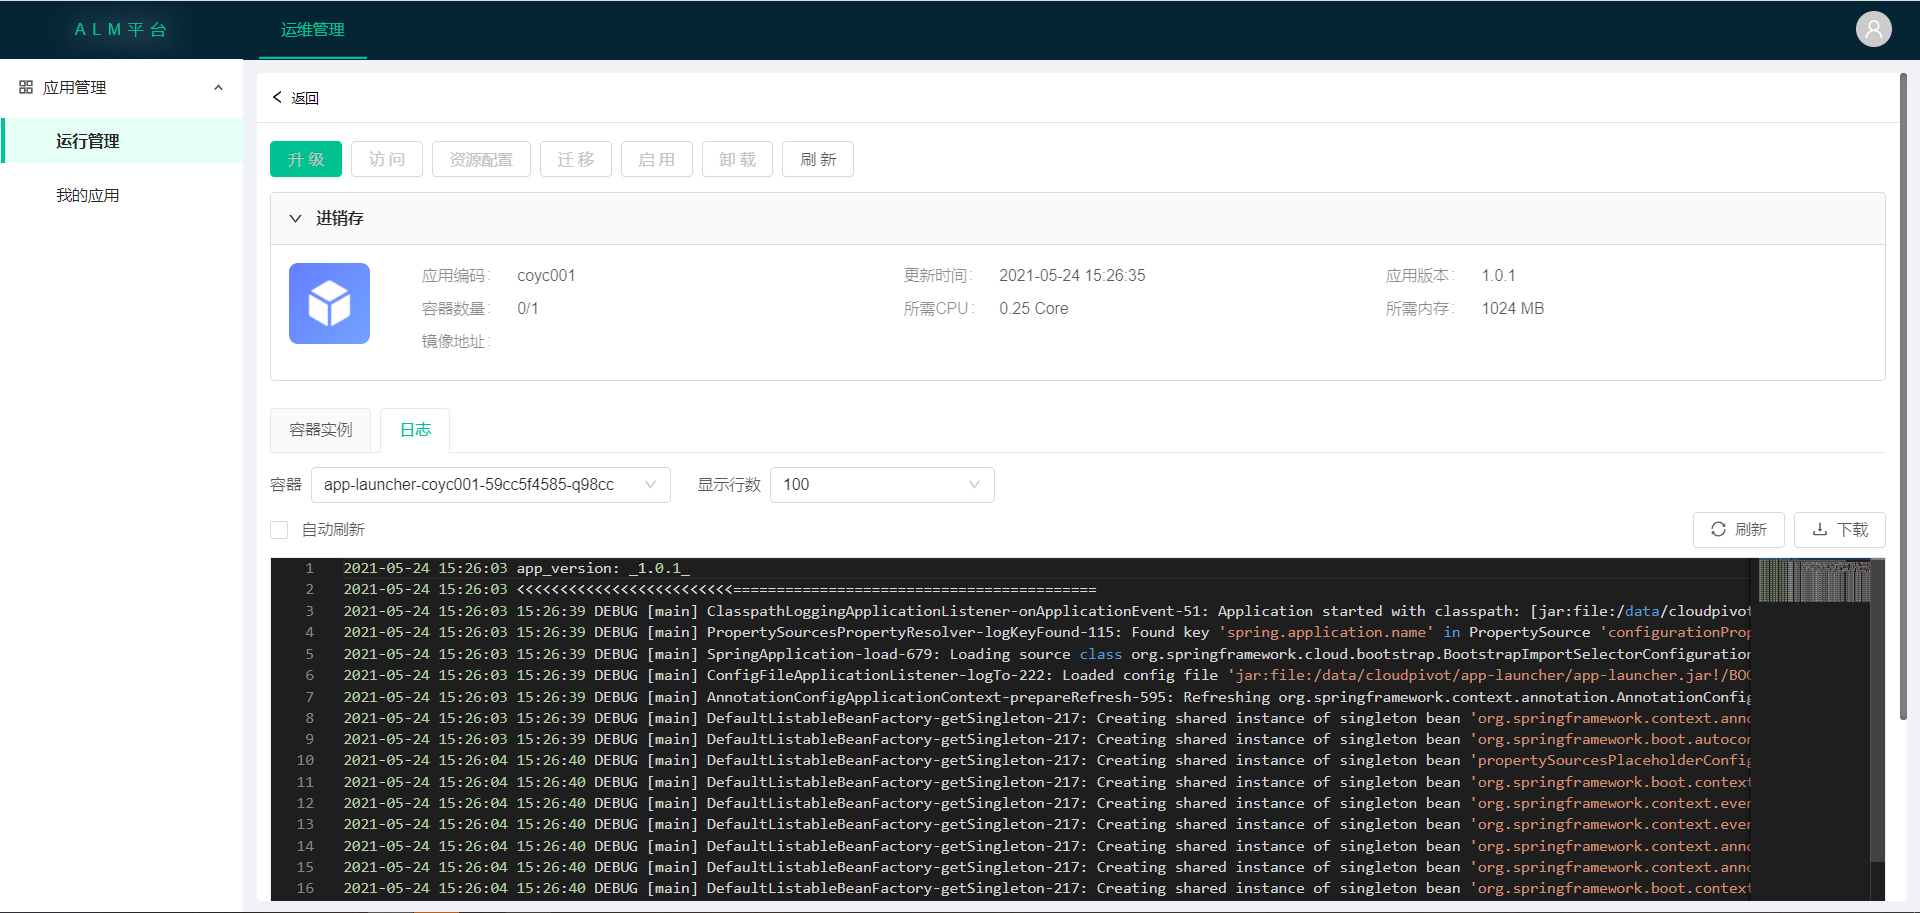This screenshot has height=913, width=1920.
Task: Open the 容器 dropdown app-launcher-coyc001
Action: click(490, 484)
